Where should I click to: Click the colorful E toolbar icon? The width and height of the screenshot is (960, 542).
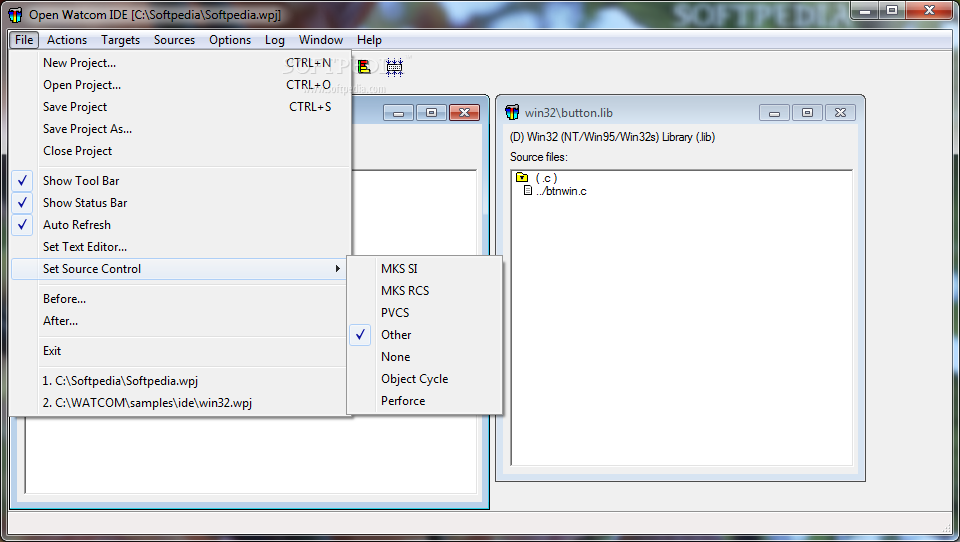tap(364, 67)
